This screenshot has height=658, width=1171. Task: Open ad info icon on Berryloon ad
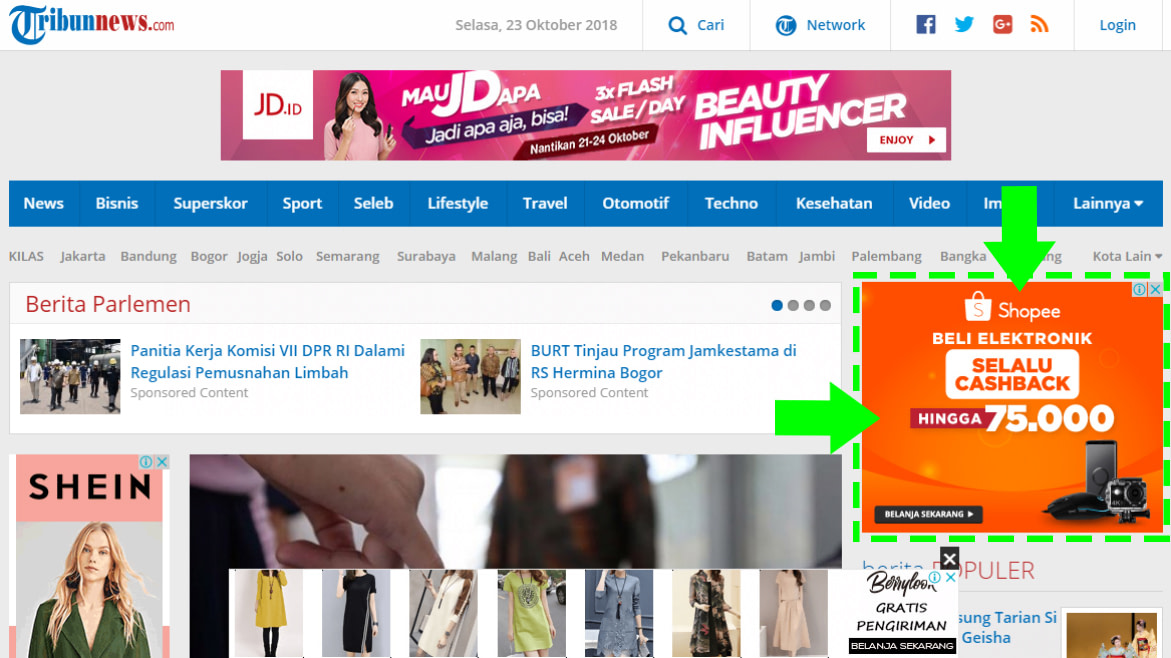click(x=934, y=577)
